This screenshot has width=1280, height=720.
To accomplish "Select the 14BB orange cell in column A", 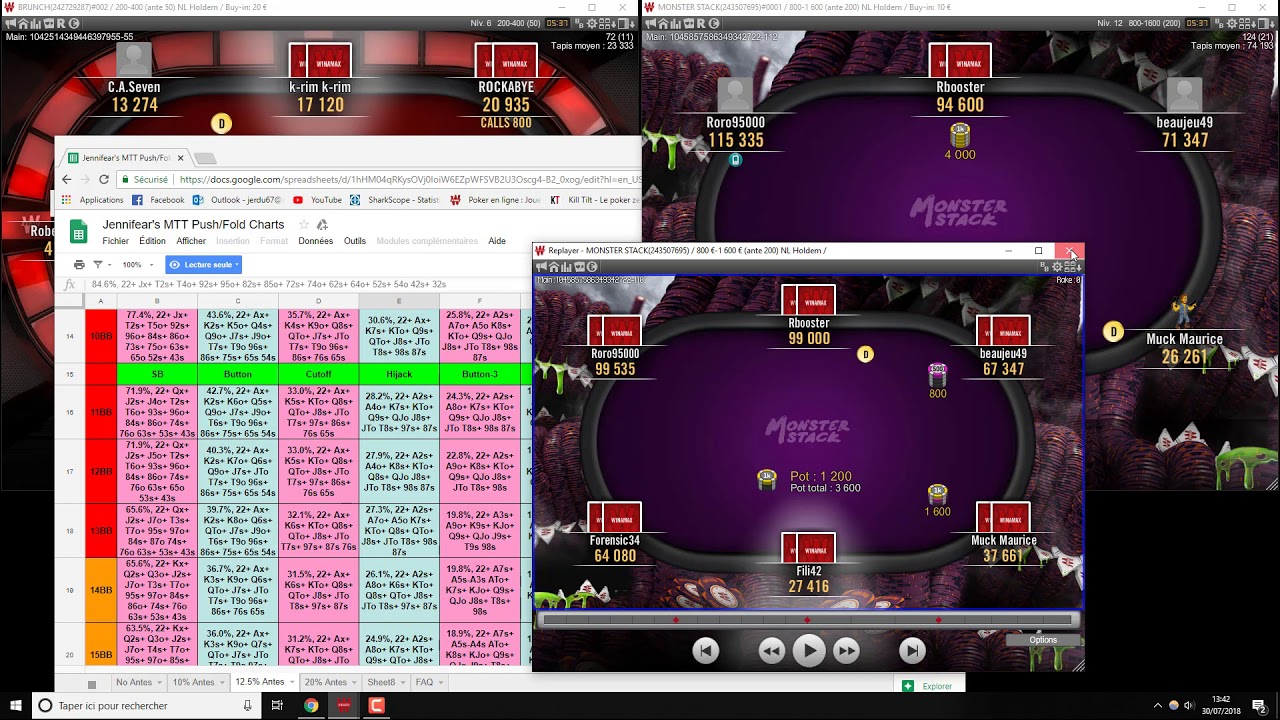I will pyautogui.click(x=101, y=590).
